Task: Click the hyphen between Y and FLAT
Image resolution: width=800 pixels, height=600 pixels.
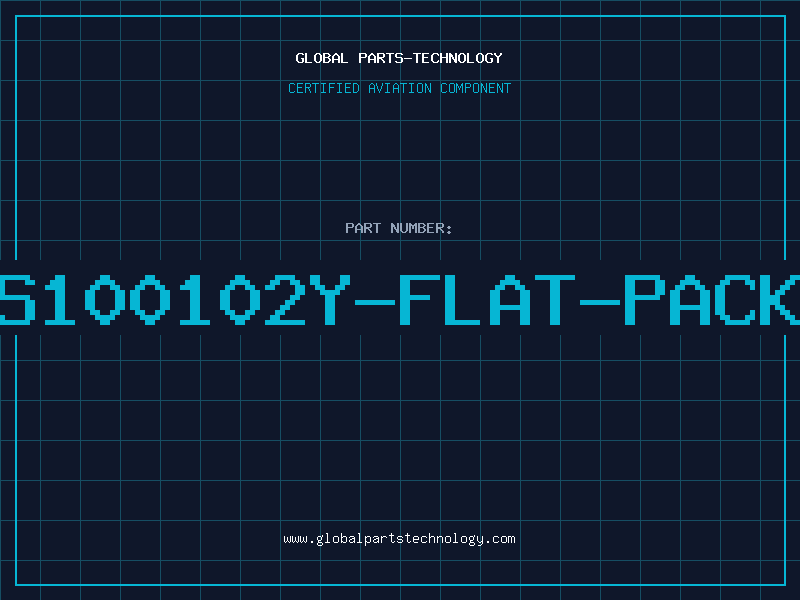Action: pos(374,302)
